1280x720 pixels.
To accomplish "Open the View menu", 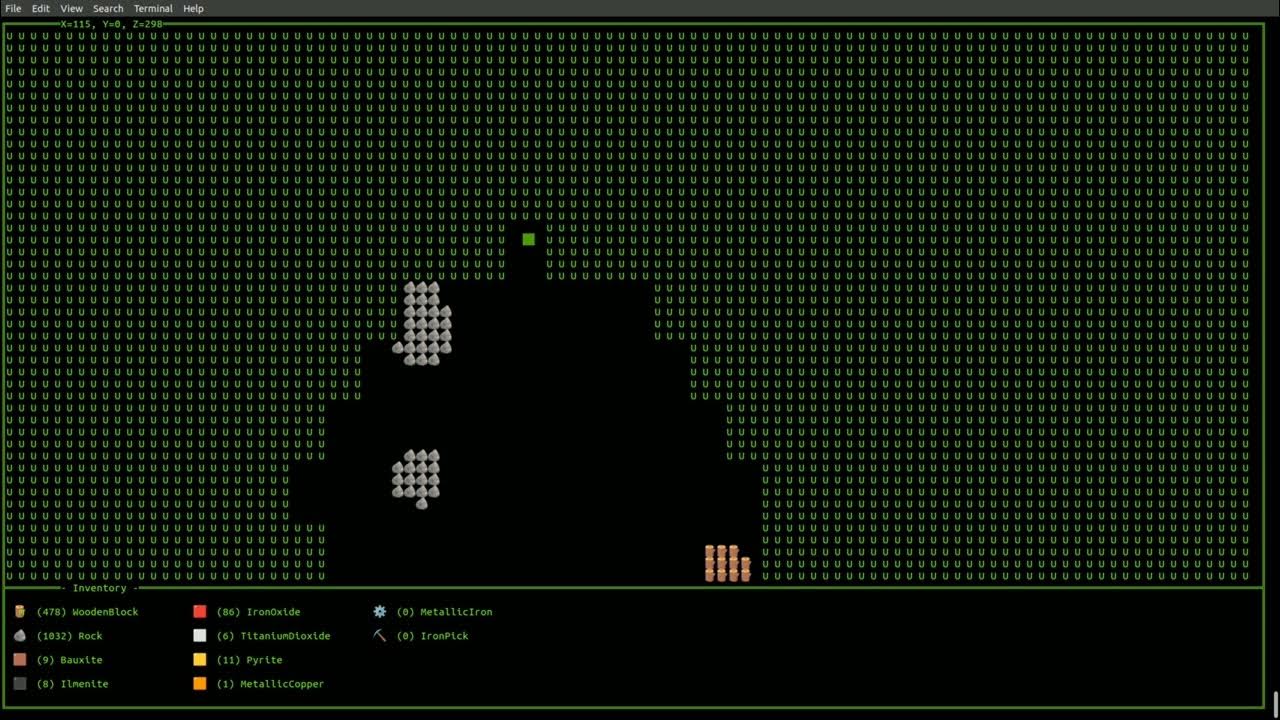I will click(x=71, y=8).
